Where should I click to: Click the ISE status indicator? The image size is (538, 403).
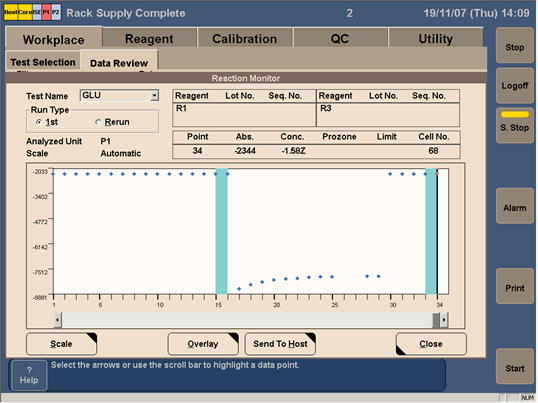click(x=37, y=12)
